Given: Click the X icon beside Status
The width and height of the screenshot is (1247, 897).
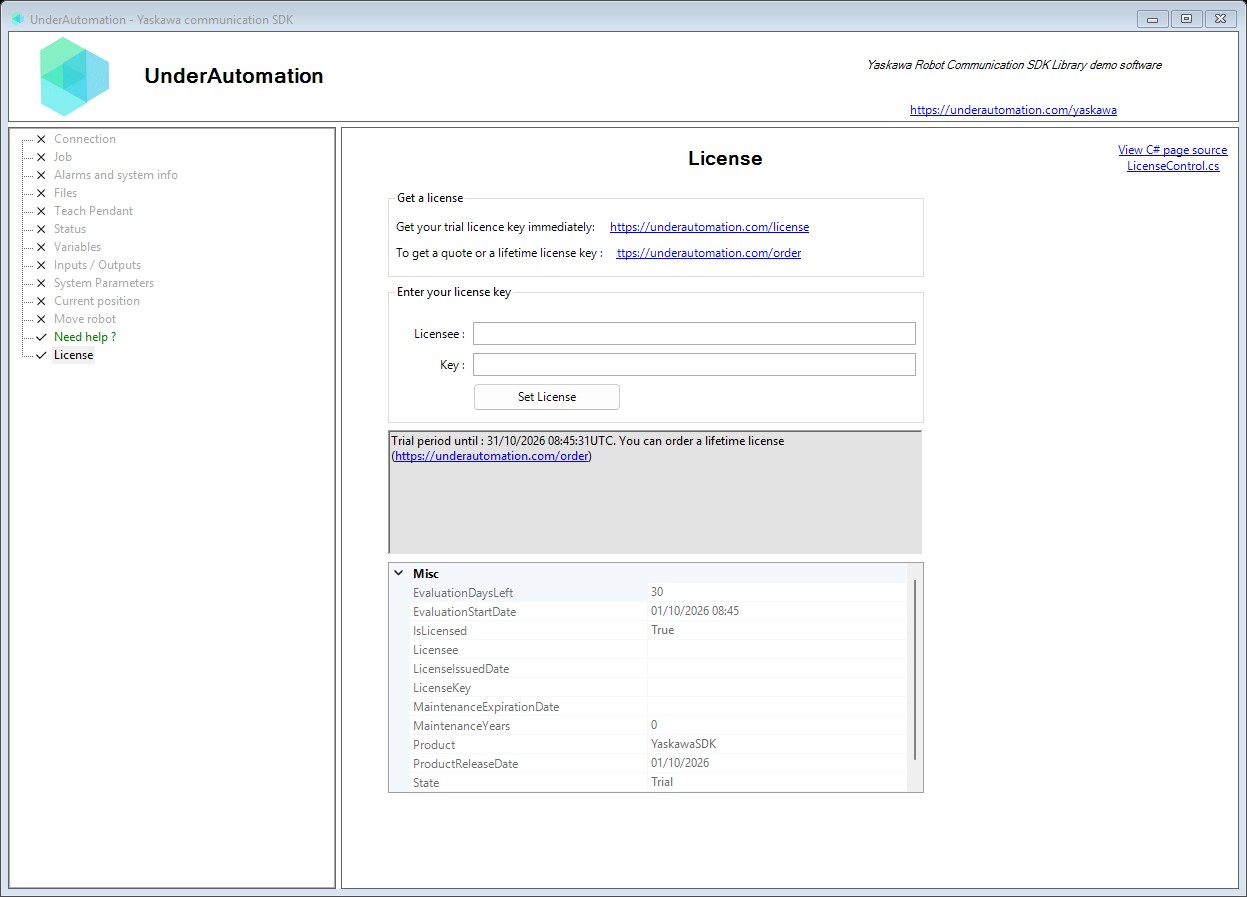Looking at the screenshot, I should (41, 229).
